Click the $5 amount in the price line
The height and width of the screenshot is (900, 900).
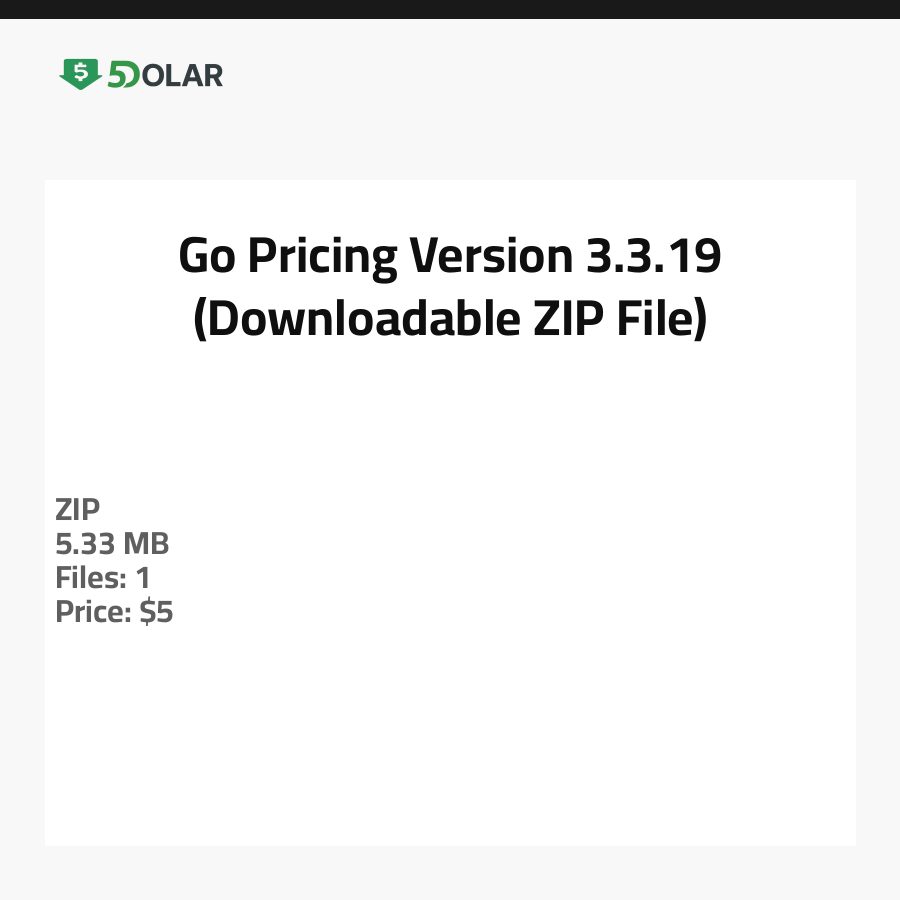coord(157,612)
